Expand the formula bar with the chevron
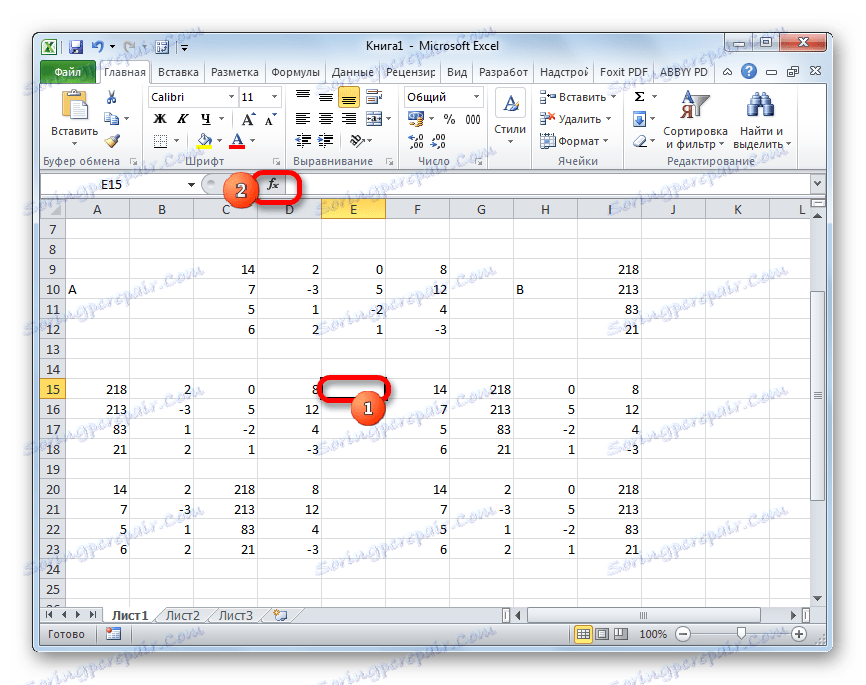 pos(818,183)
